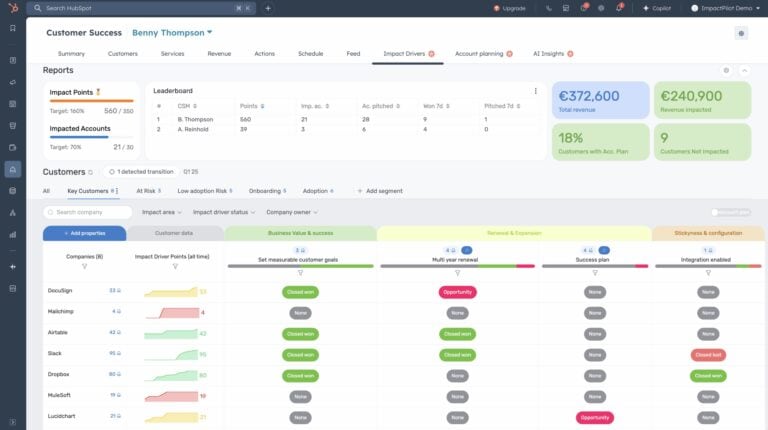768x430 pixels.
Task: Click the Add properties button
Action: 84,233
